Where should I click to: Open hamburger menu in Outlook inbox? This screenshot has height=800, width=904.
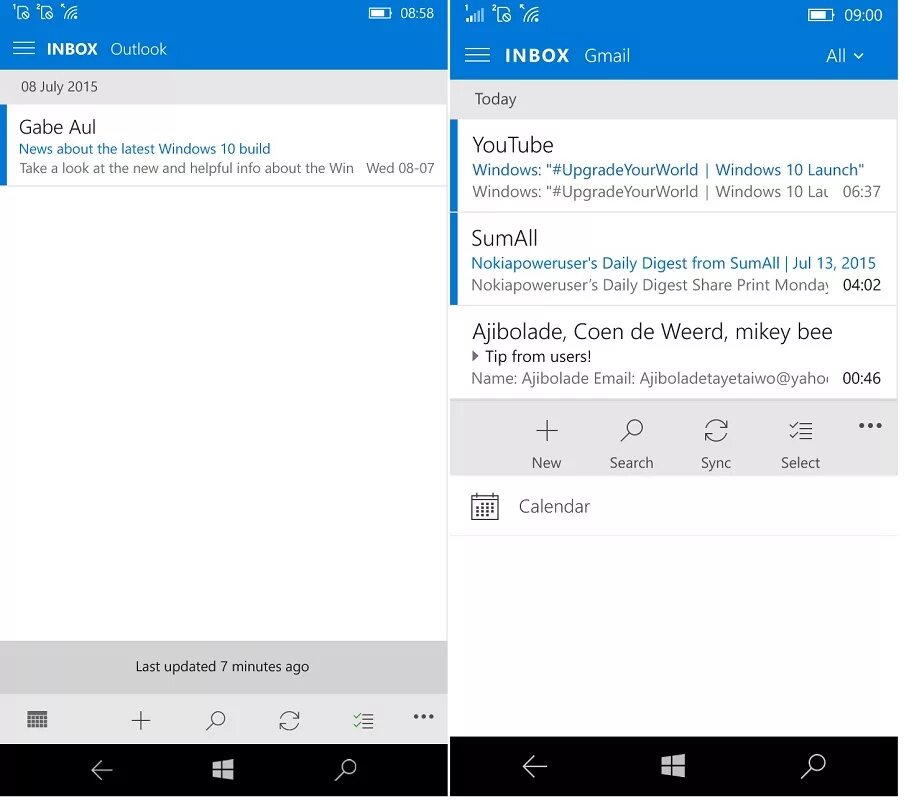(24, 48)
